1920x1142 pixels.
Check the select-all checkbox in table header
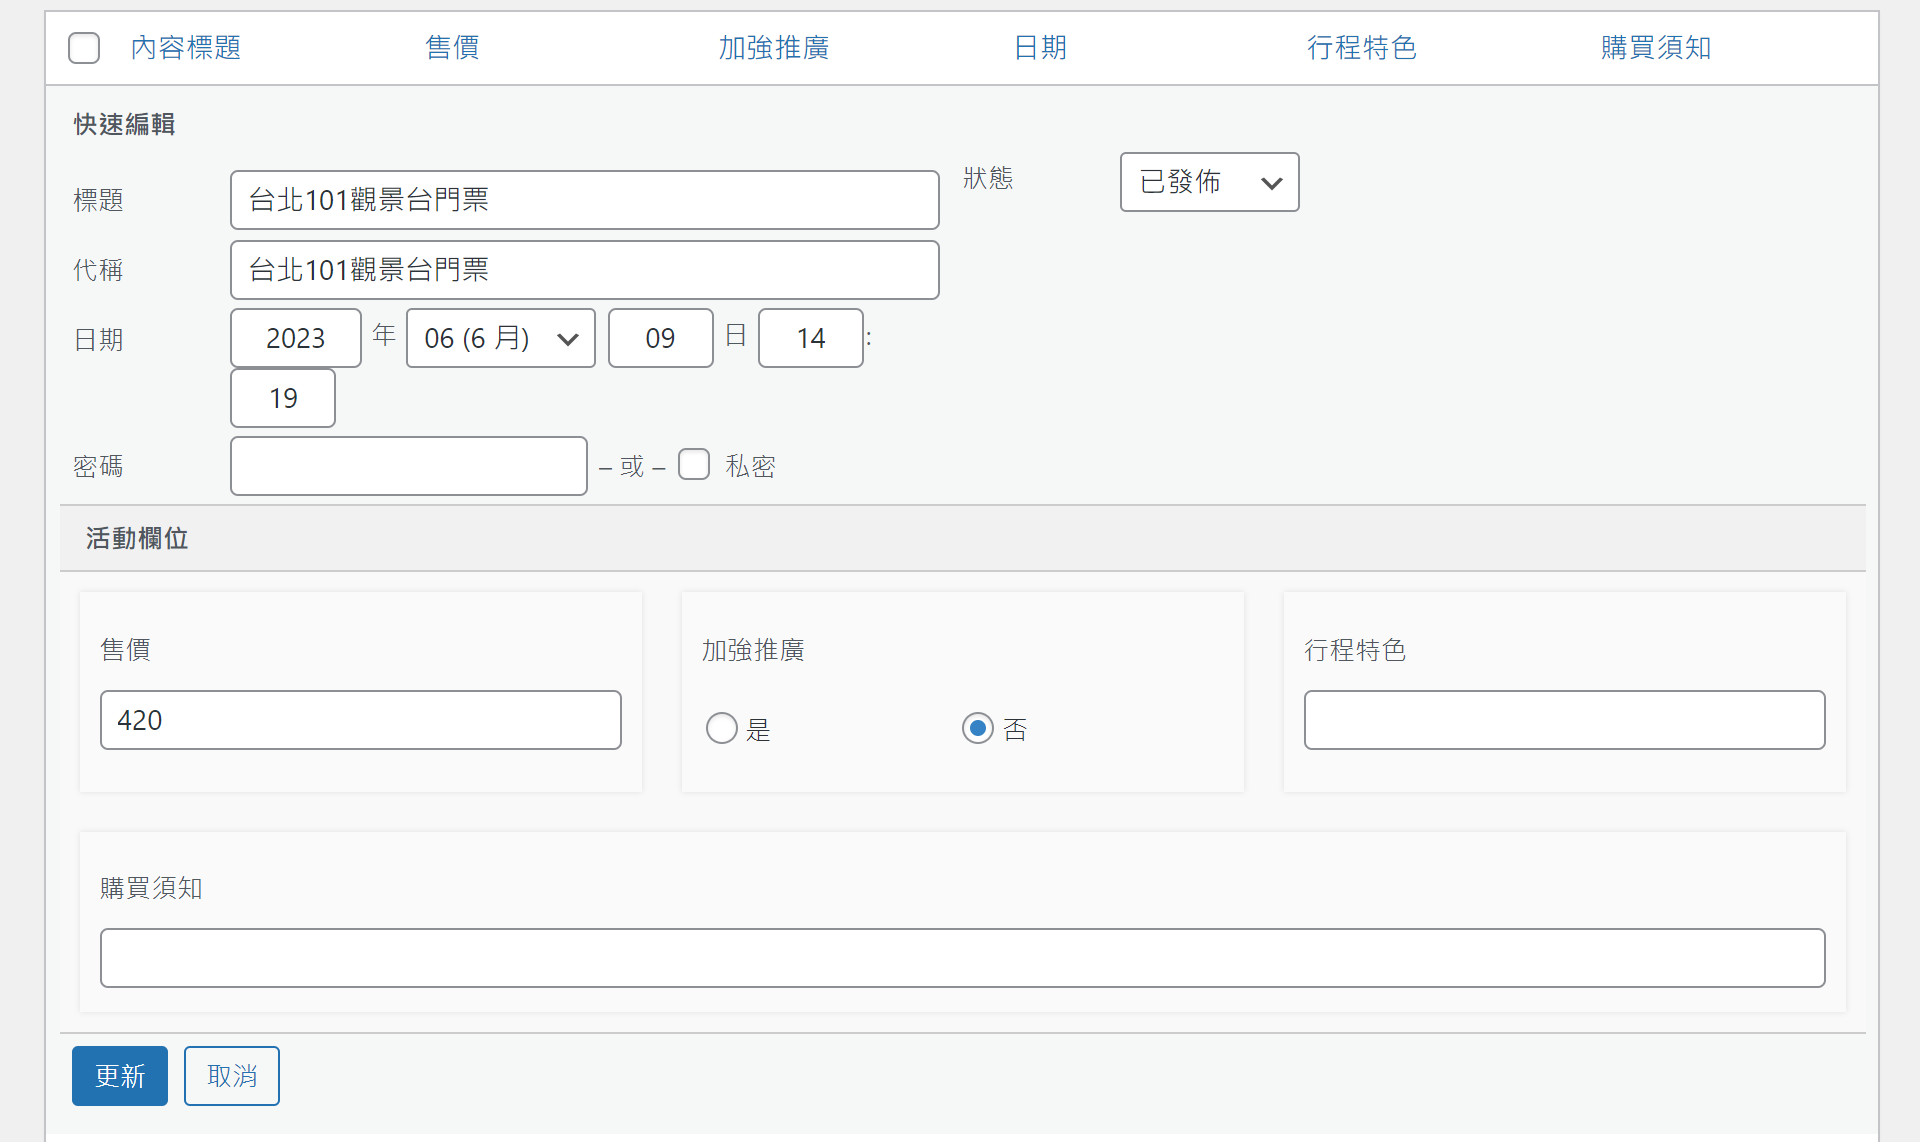(x=84, y=48)
